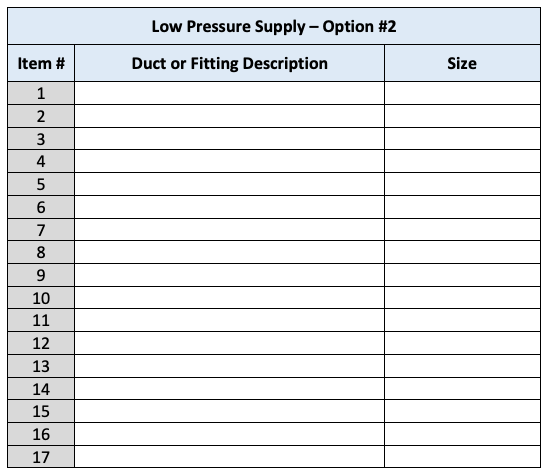Click the item number 14 cell
This screenshot has width=548, height=474.
coord(41,389)
